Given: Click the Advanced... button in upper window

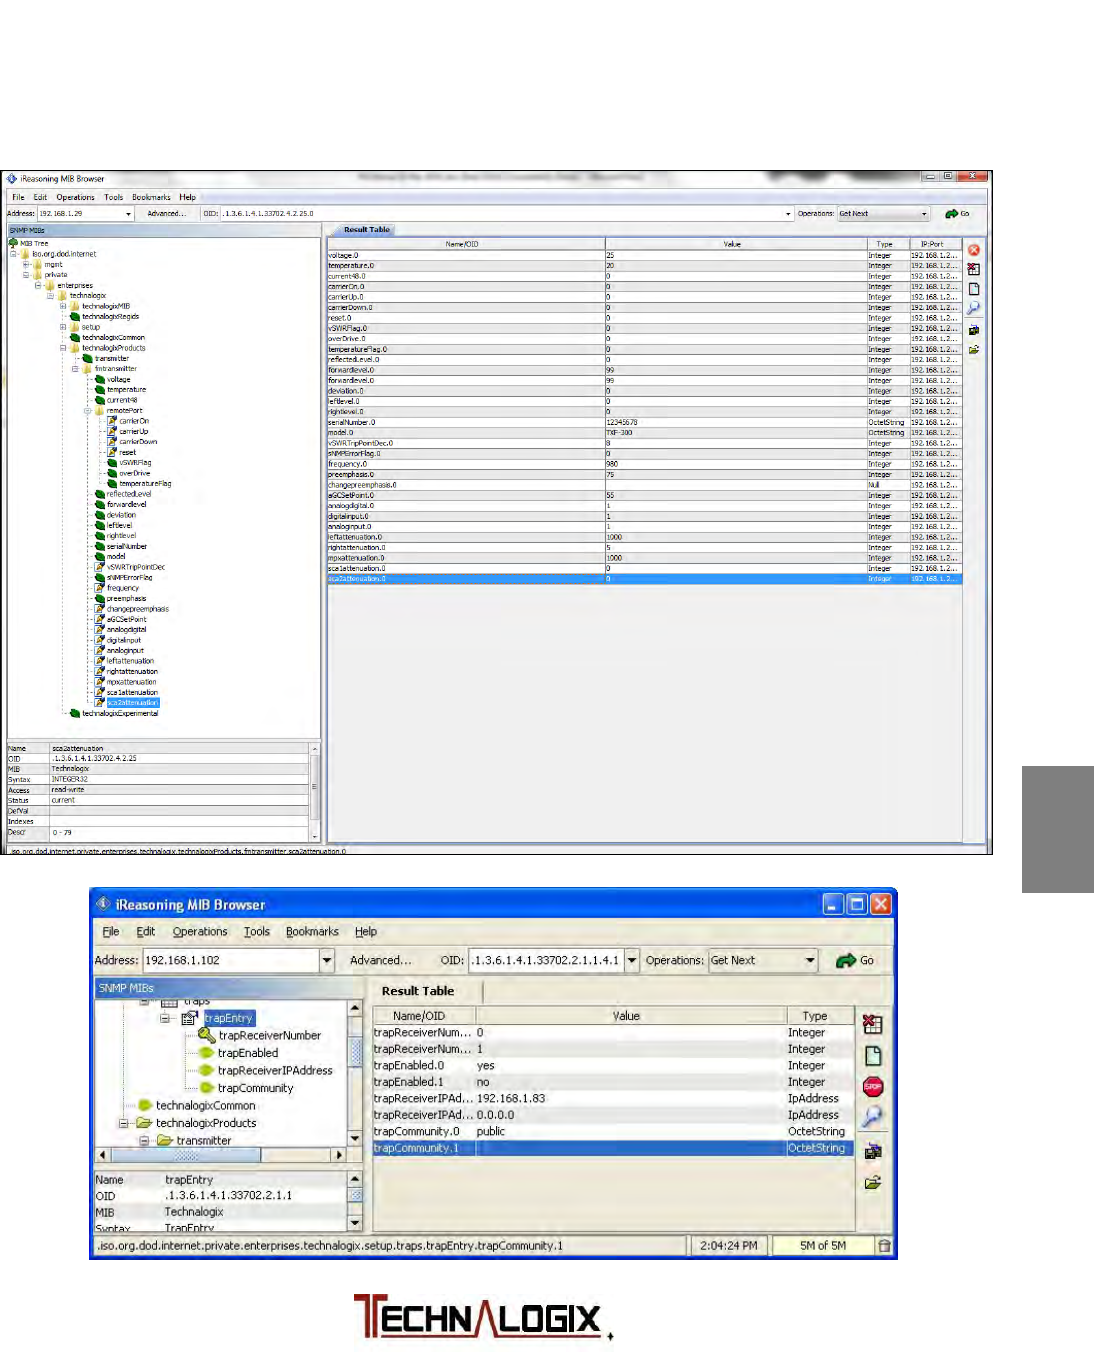Looking at the screenshot, I should click(x=165, y=214).
